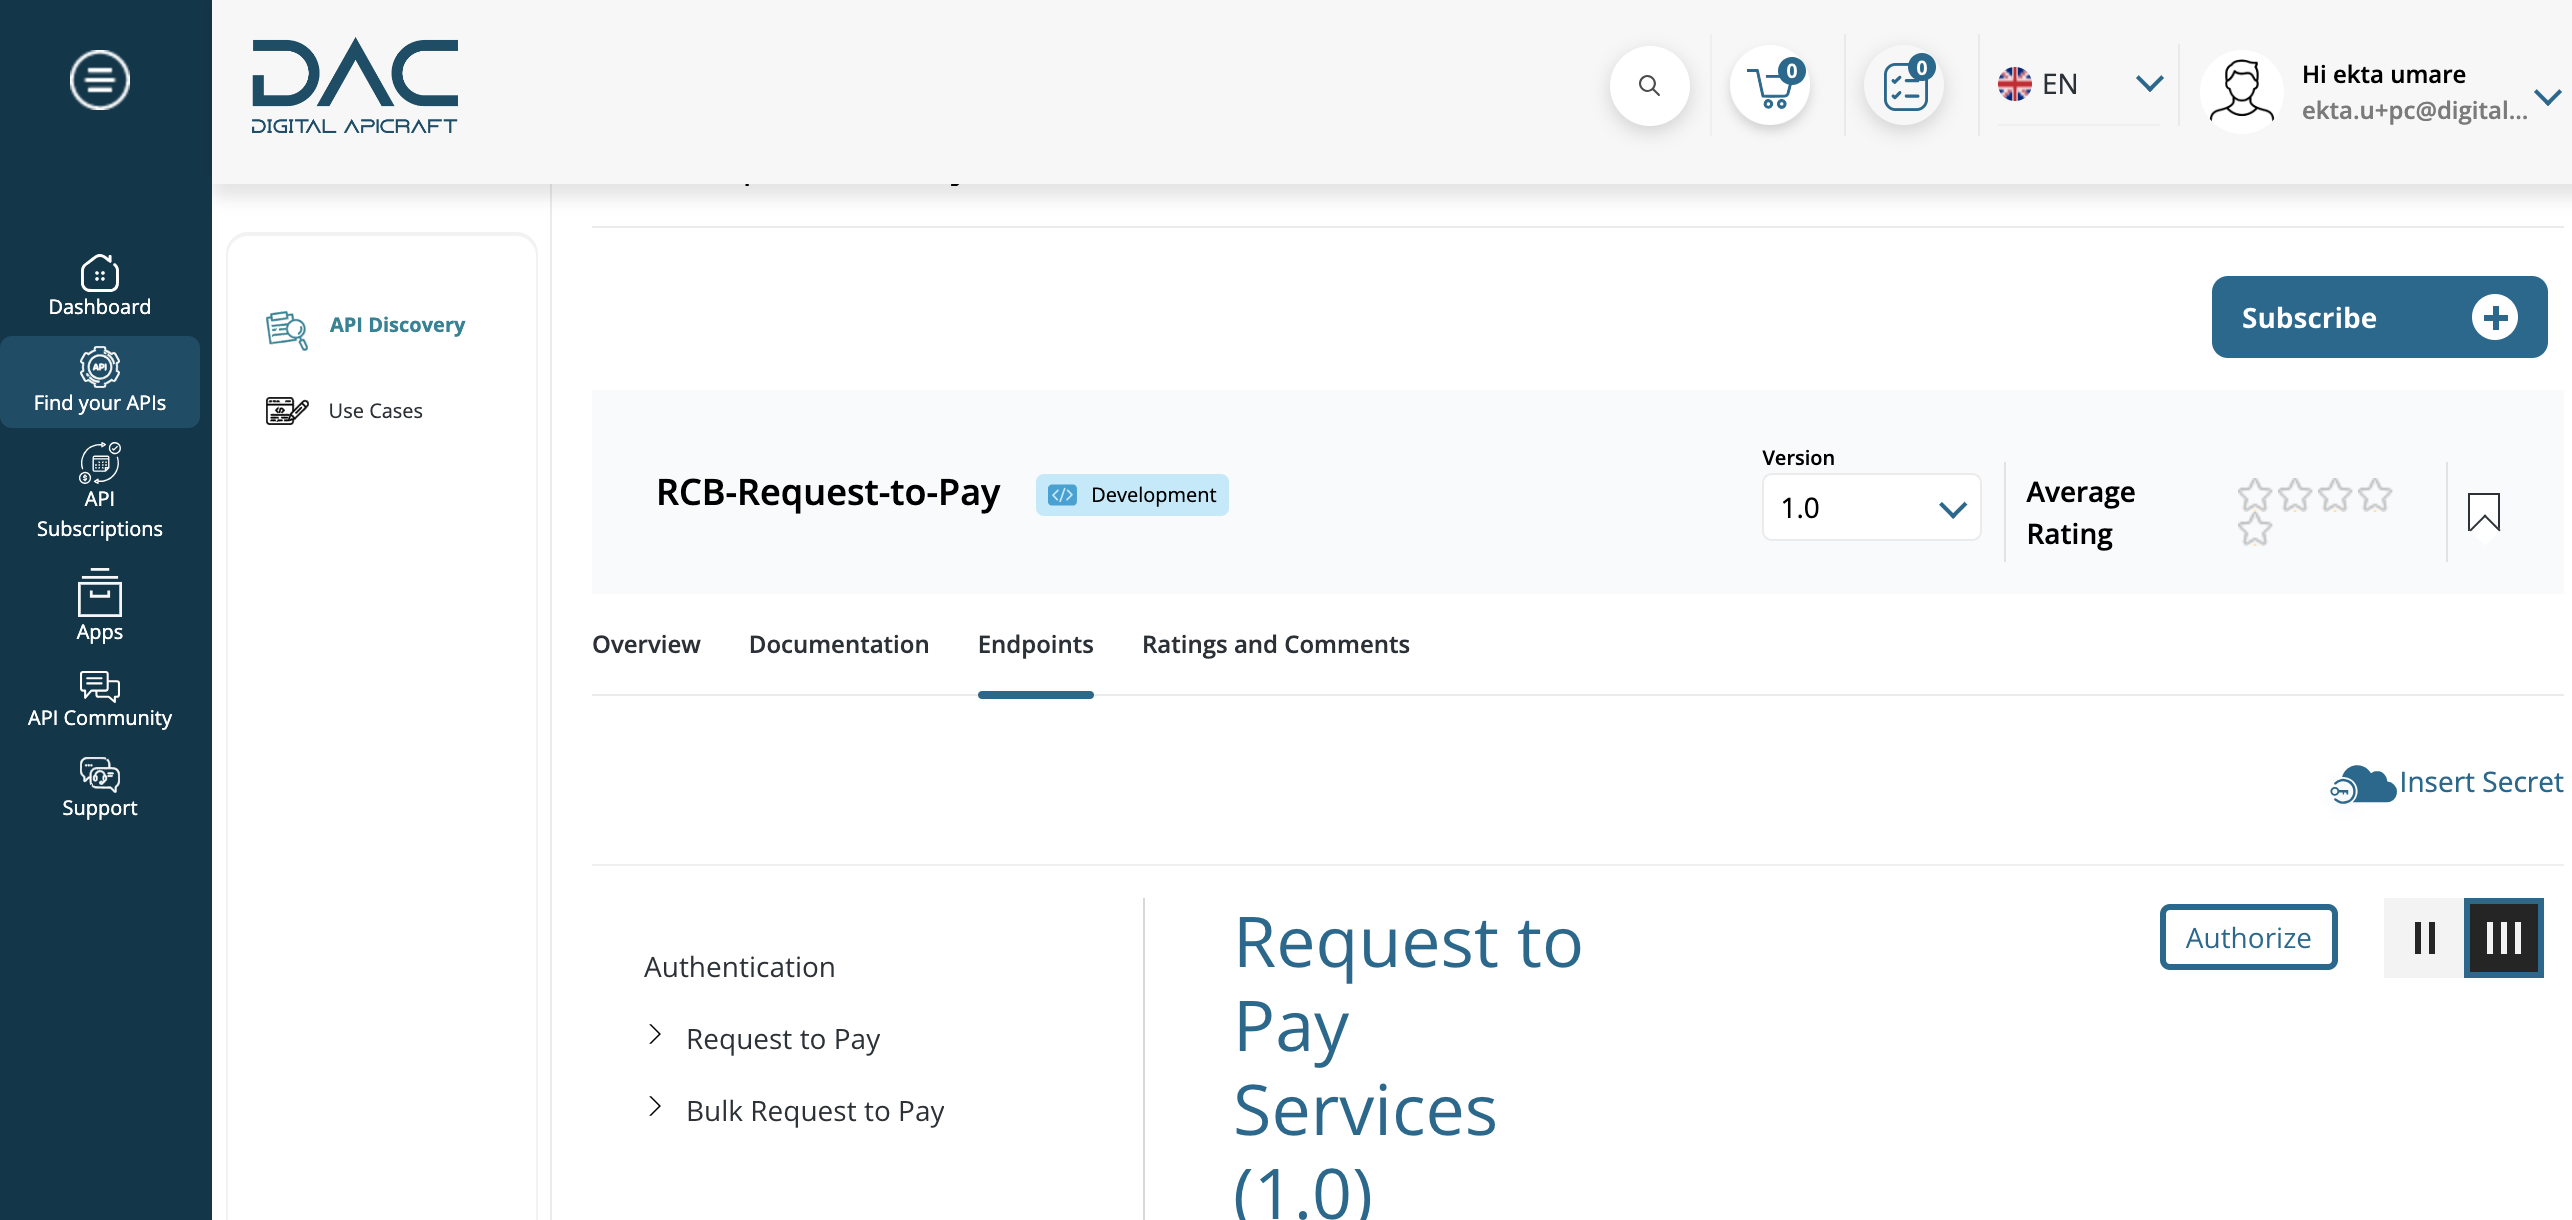
Task: Rate with the fifth star
Action: pyautogui.click(x=2255, y=530)
